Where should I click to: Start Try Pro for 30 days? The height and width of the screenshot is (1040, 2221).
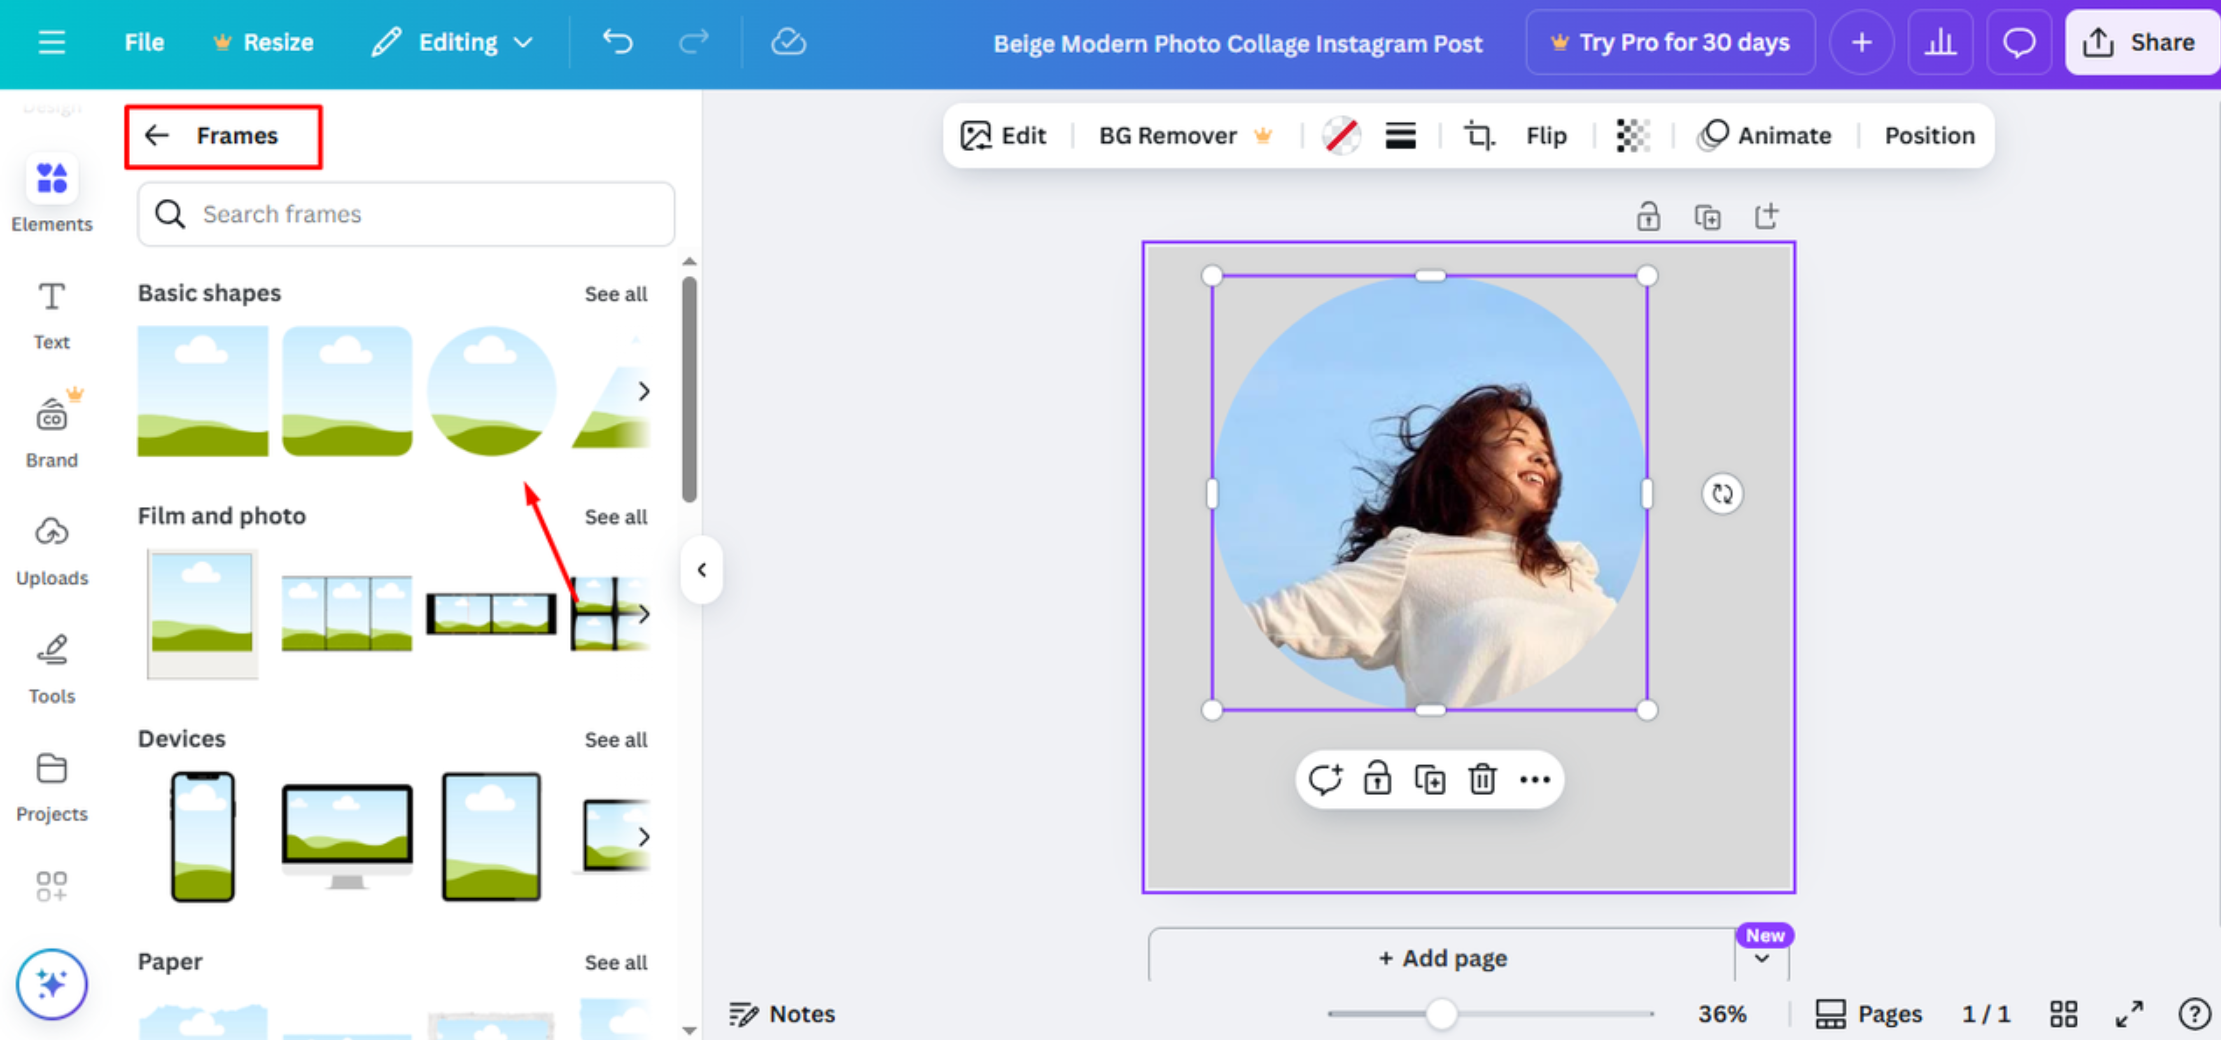pyautogui.click(x=1670, y=42)
